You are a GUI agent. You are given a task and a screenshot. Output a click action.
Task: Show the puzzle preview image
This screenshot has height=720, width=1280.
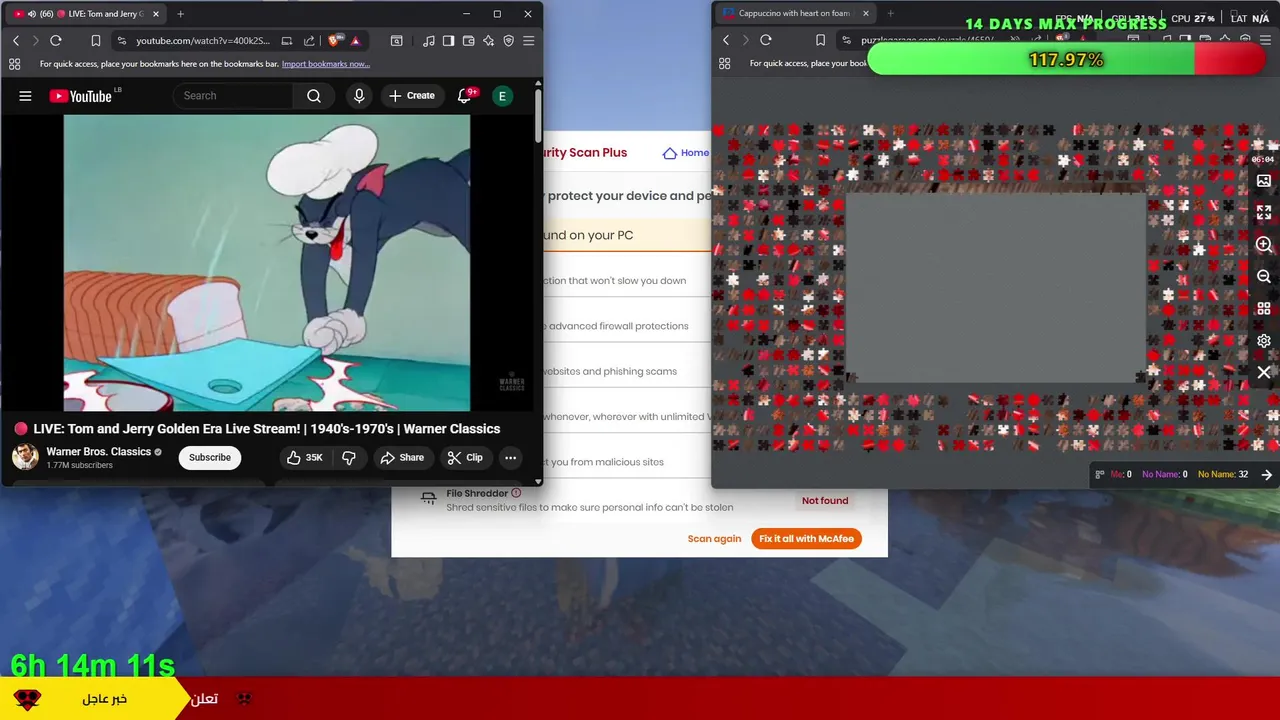click(1264, 181)
